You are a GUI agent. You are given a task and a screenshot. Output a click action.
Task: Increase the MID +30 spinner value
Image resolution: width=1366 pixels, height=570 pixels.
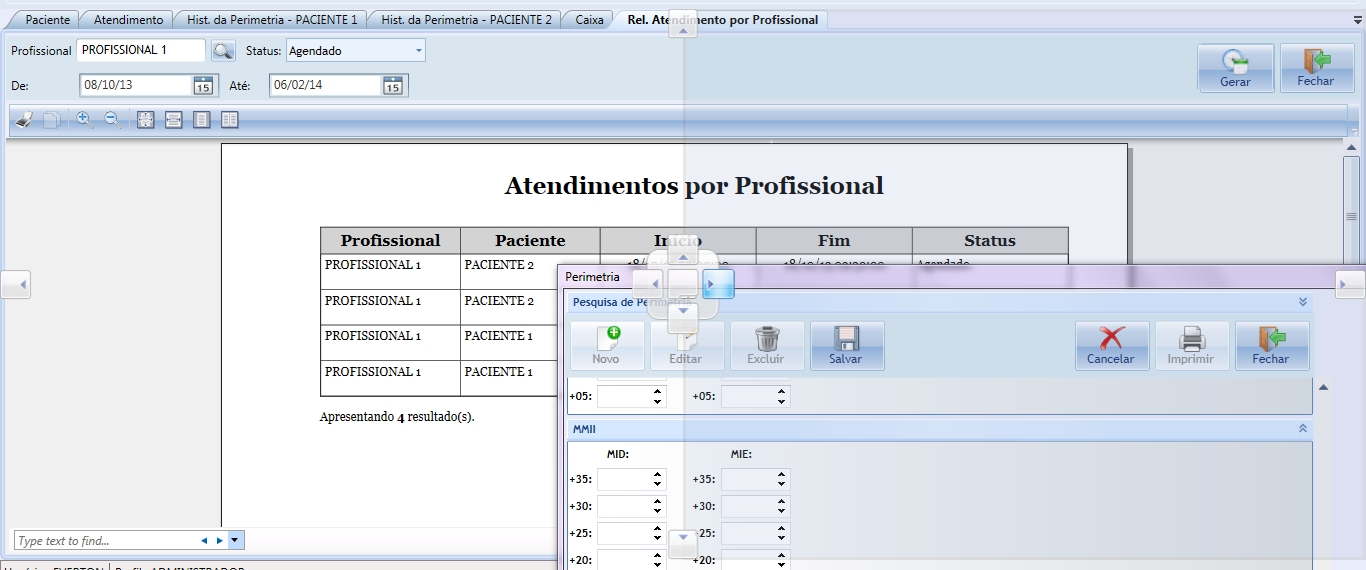click(x=658, y=501)
